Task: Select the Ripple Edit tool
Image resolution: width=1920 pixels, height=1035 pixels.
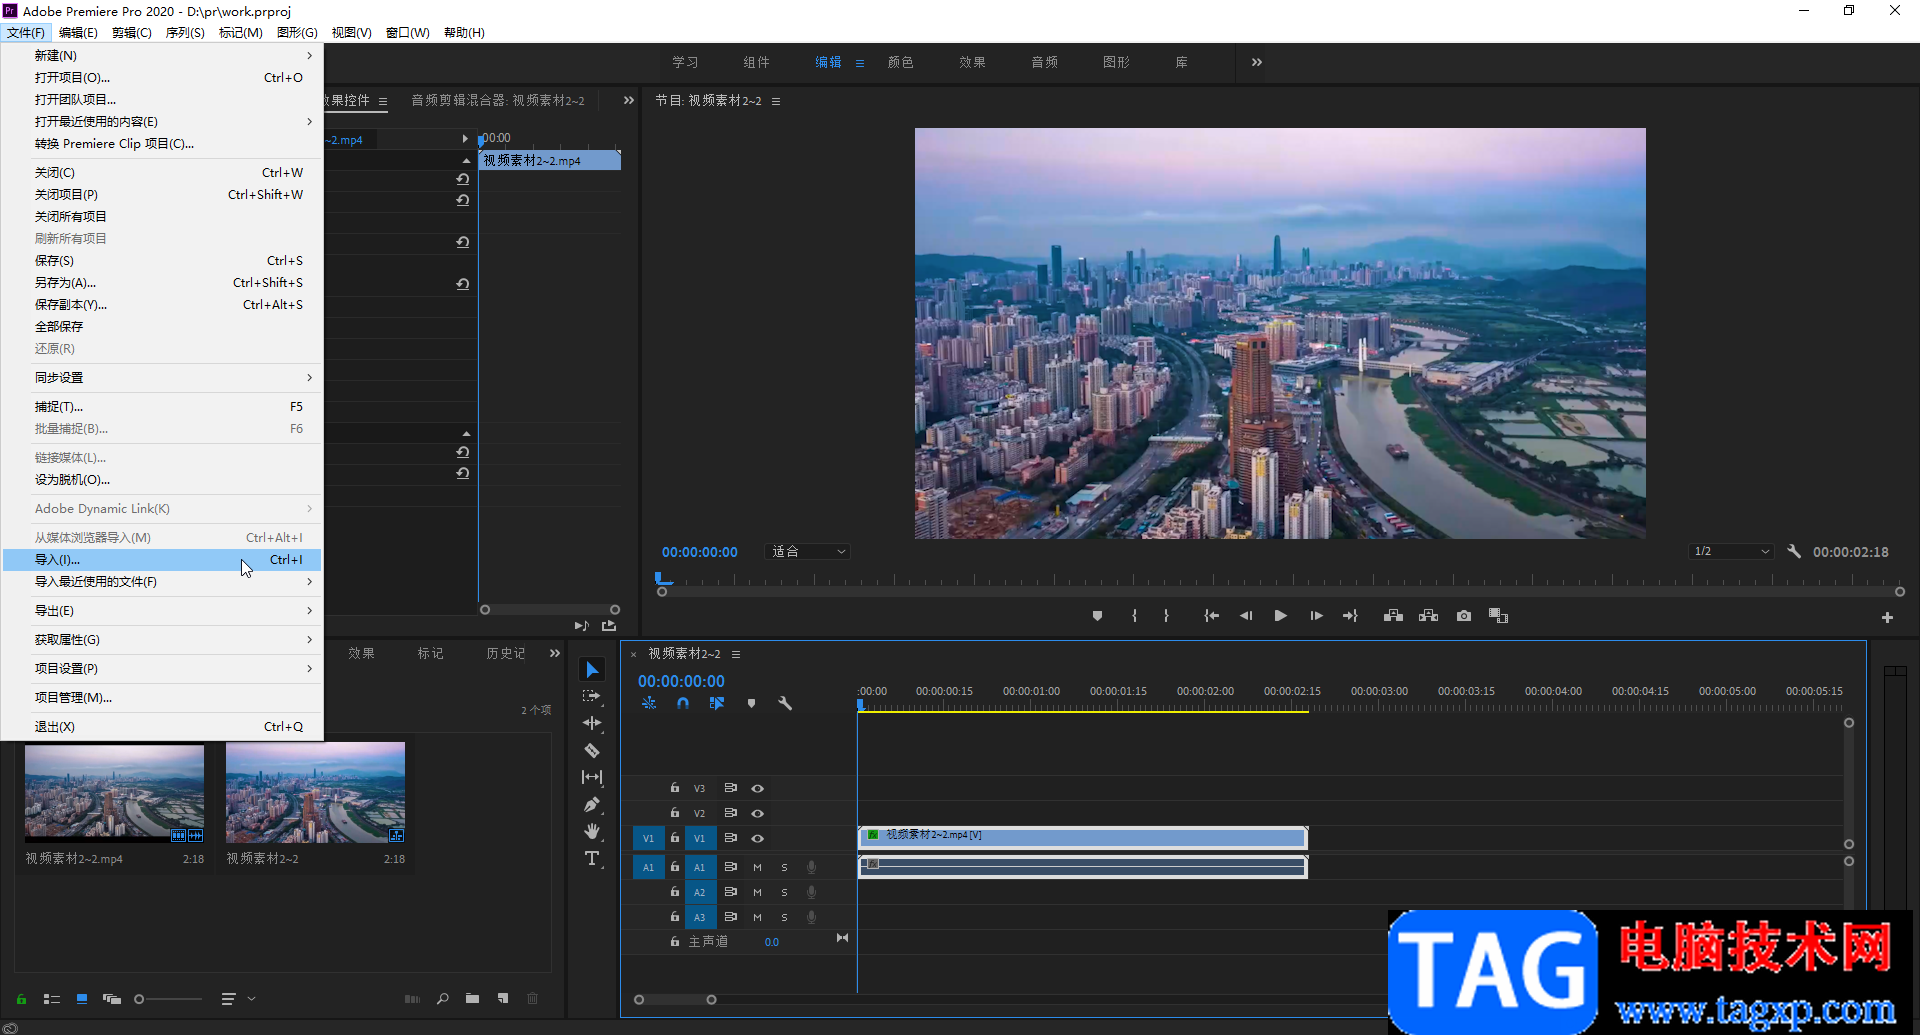Action: 592,723
